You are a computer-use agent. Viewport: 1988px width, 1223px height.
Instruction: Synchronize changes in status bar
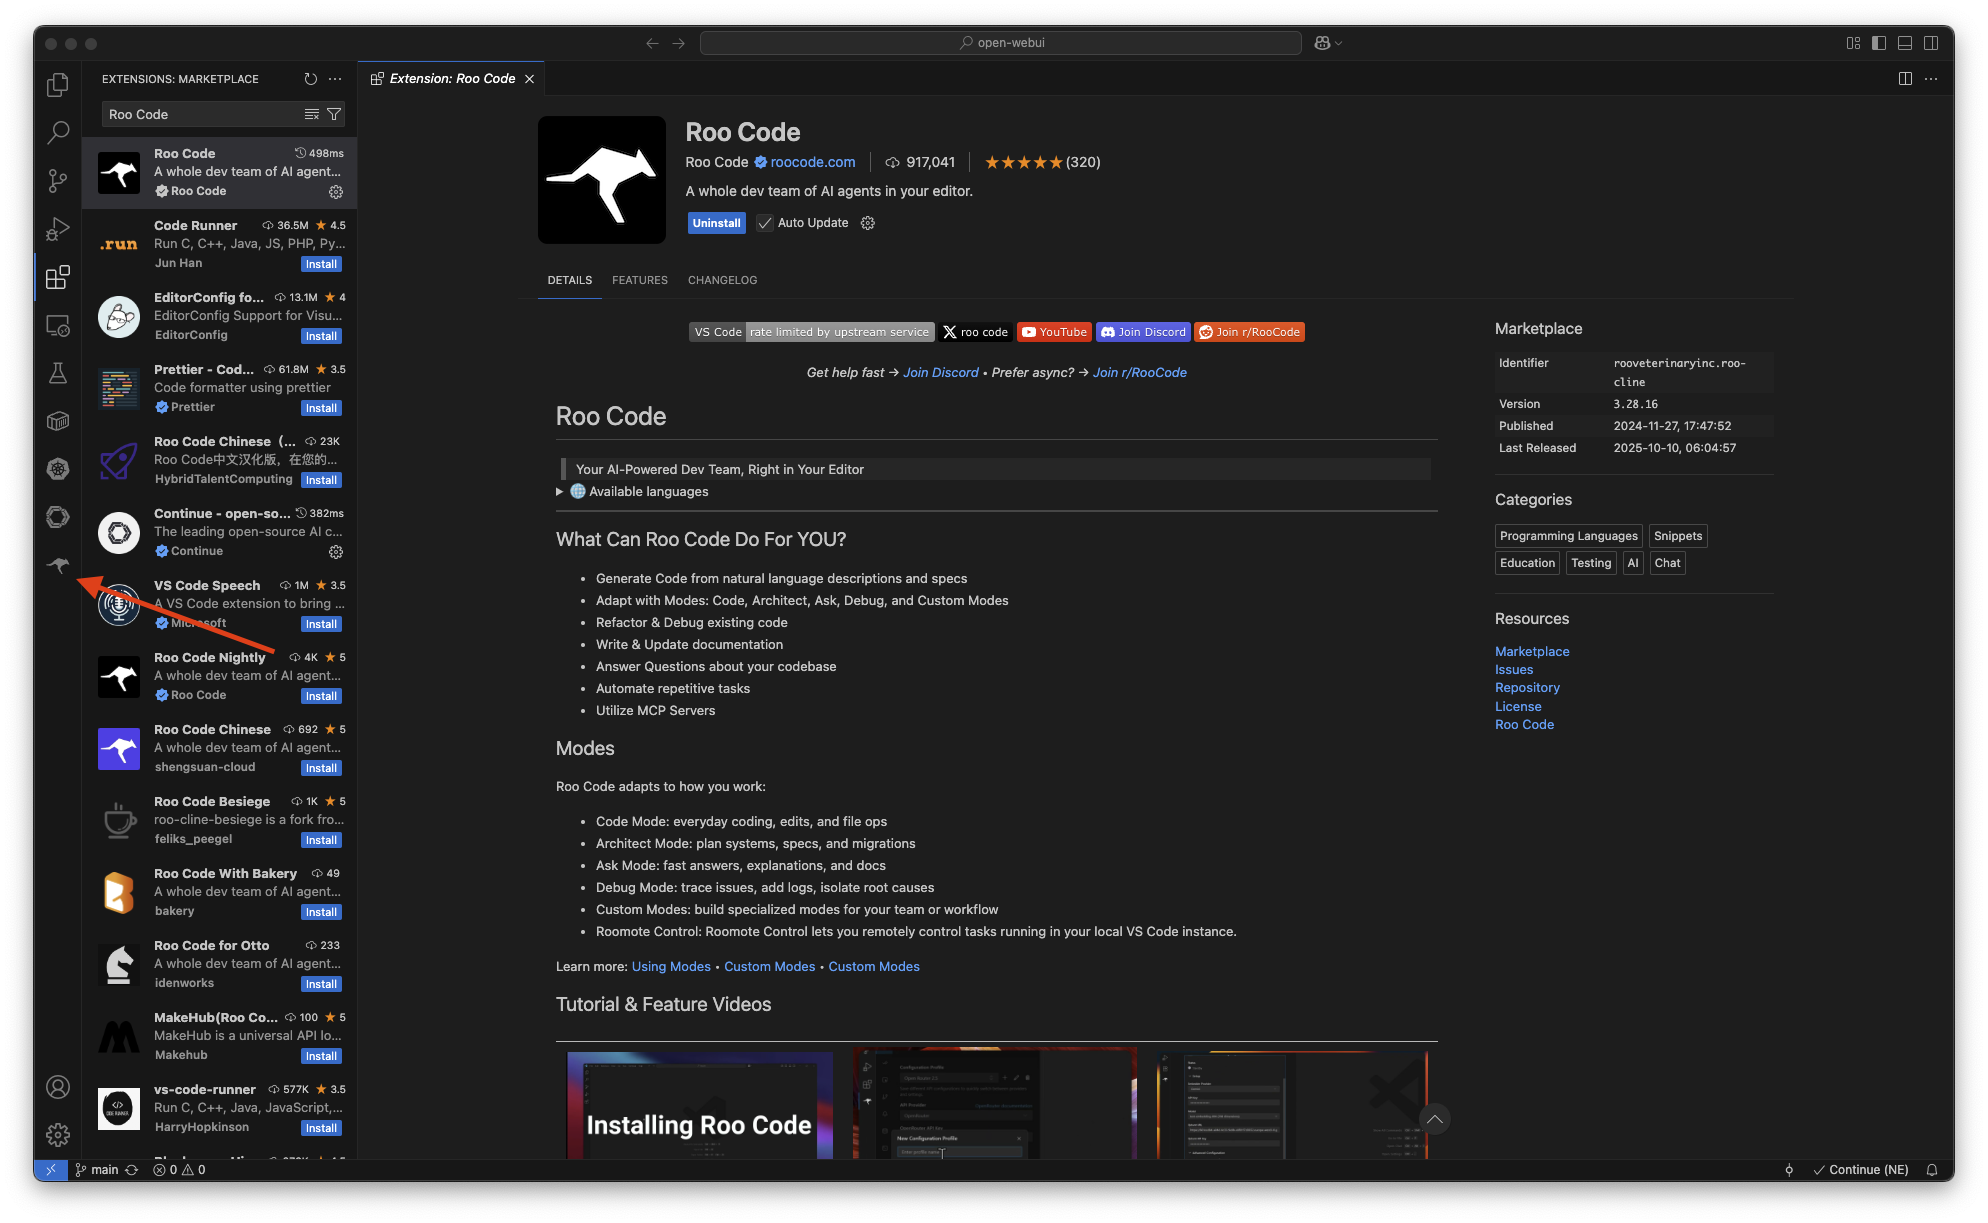pyautogui.click(x=132, y=1169)
